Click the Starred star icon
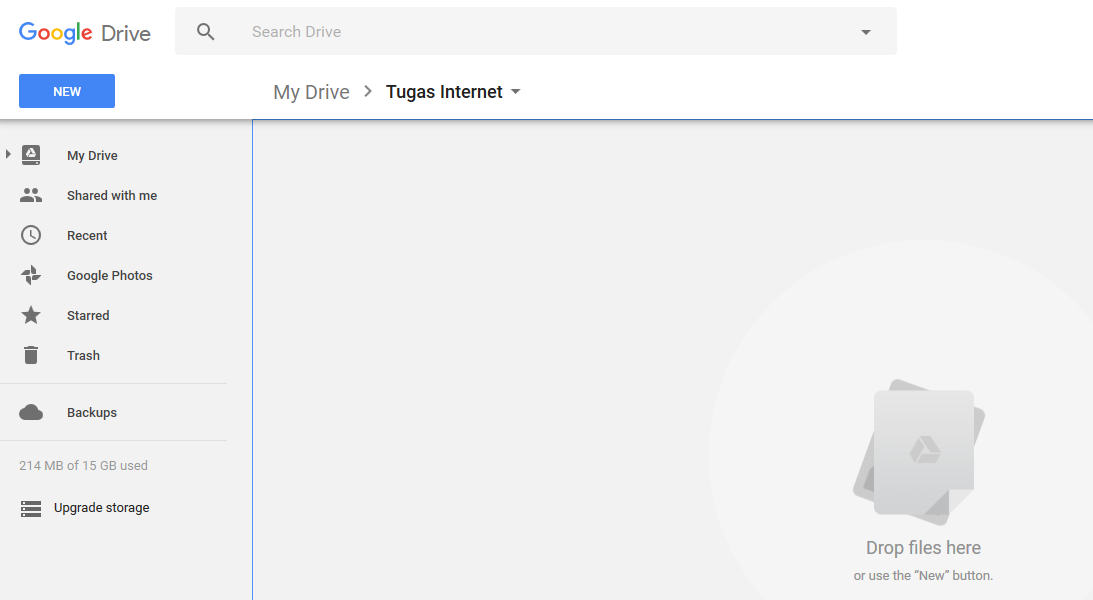This screenshot has width=1093, height=600. click(x=31, y=315)
